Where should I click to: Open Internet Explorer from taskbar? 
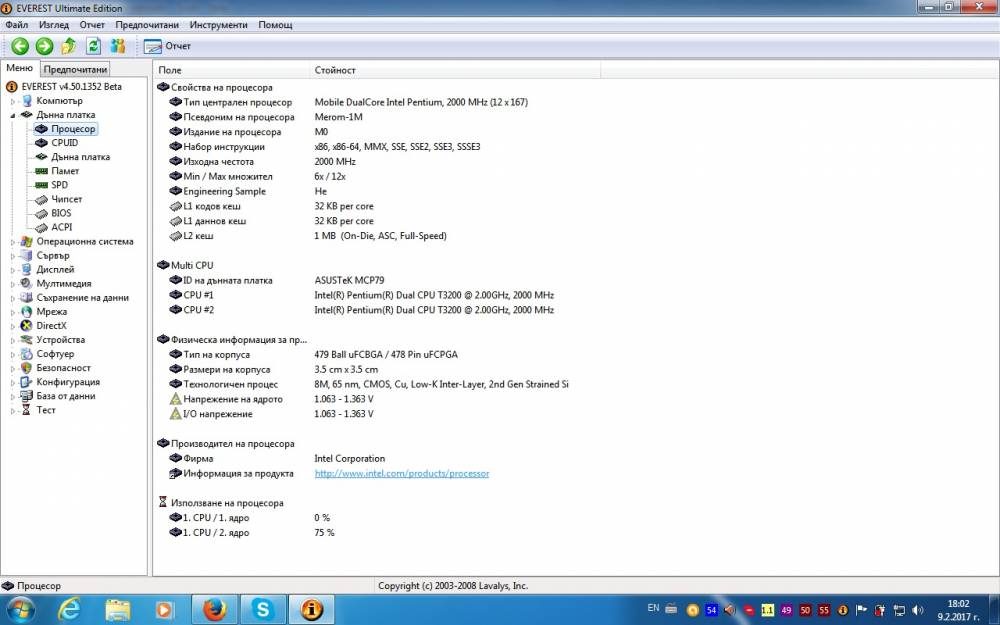point(69,610)
